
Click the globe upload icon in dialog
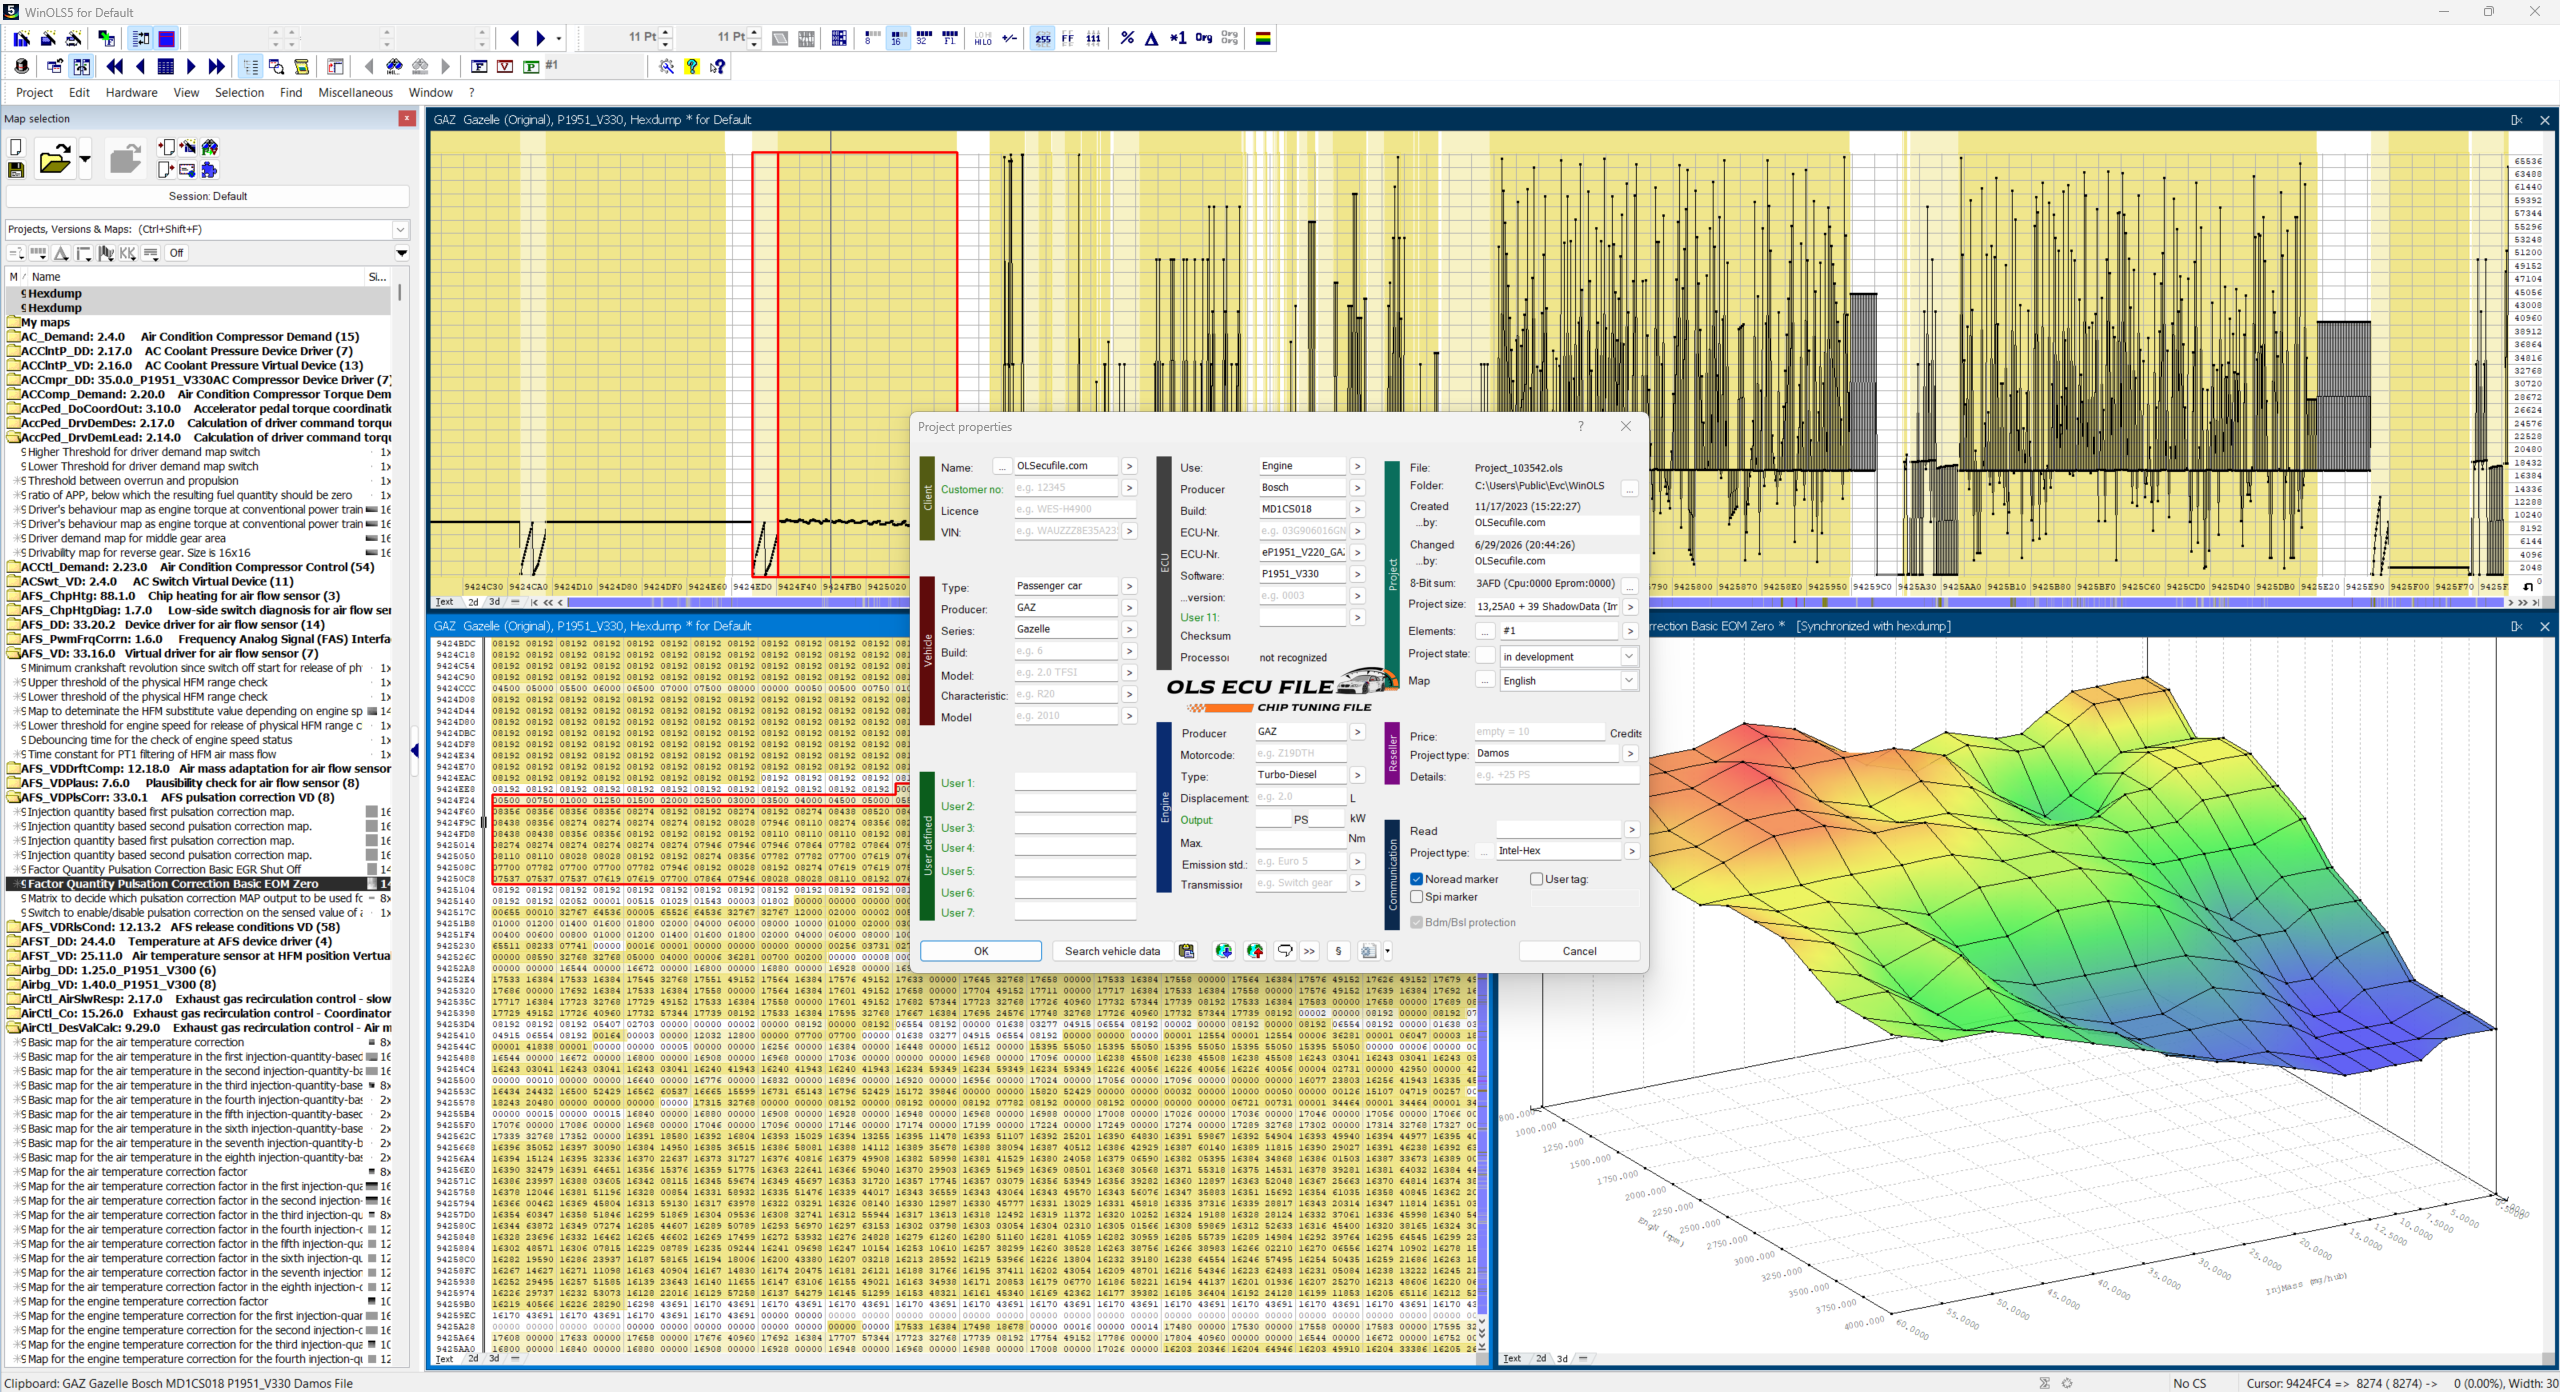click(1255, 951)
